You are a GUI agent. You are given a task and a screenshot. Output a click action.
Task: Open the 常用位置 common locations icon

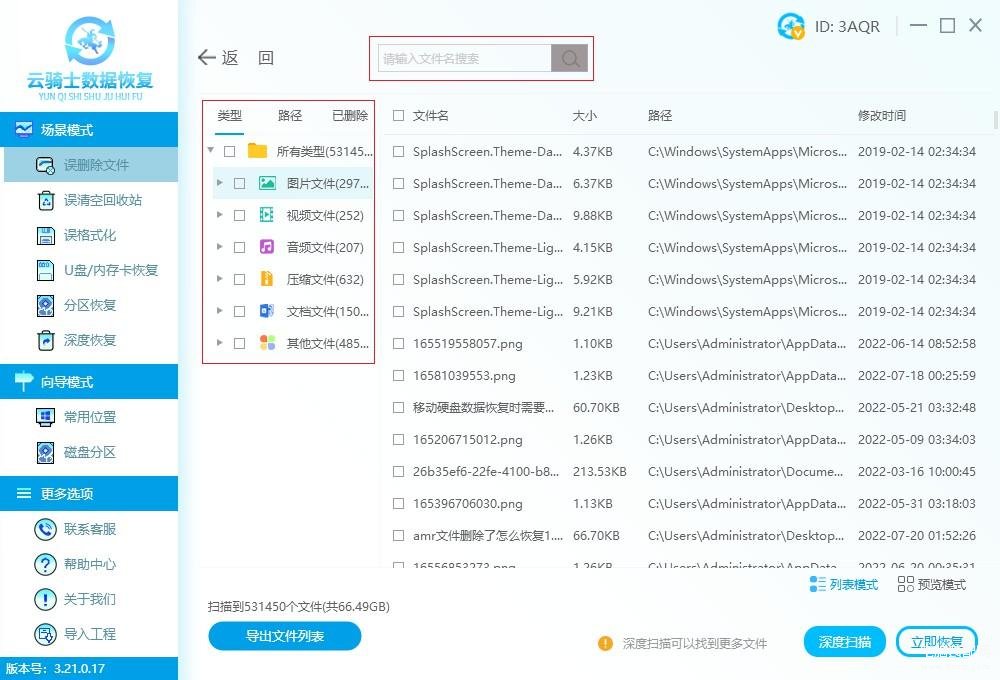[45, 417]
